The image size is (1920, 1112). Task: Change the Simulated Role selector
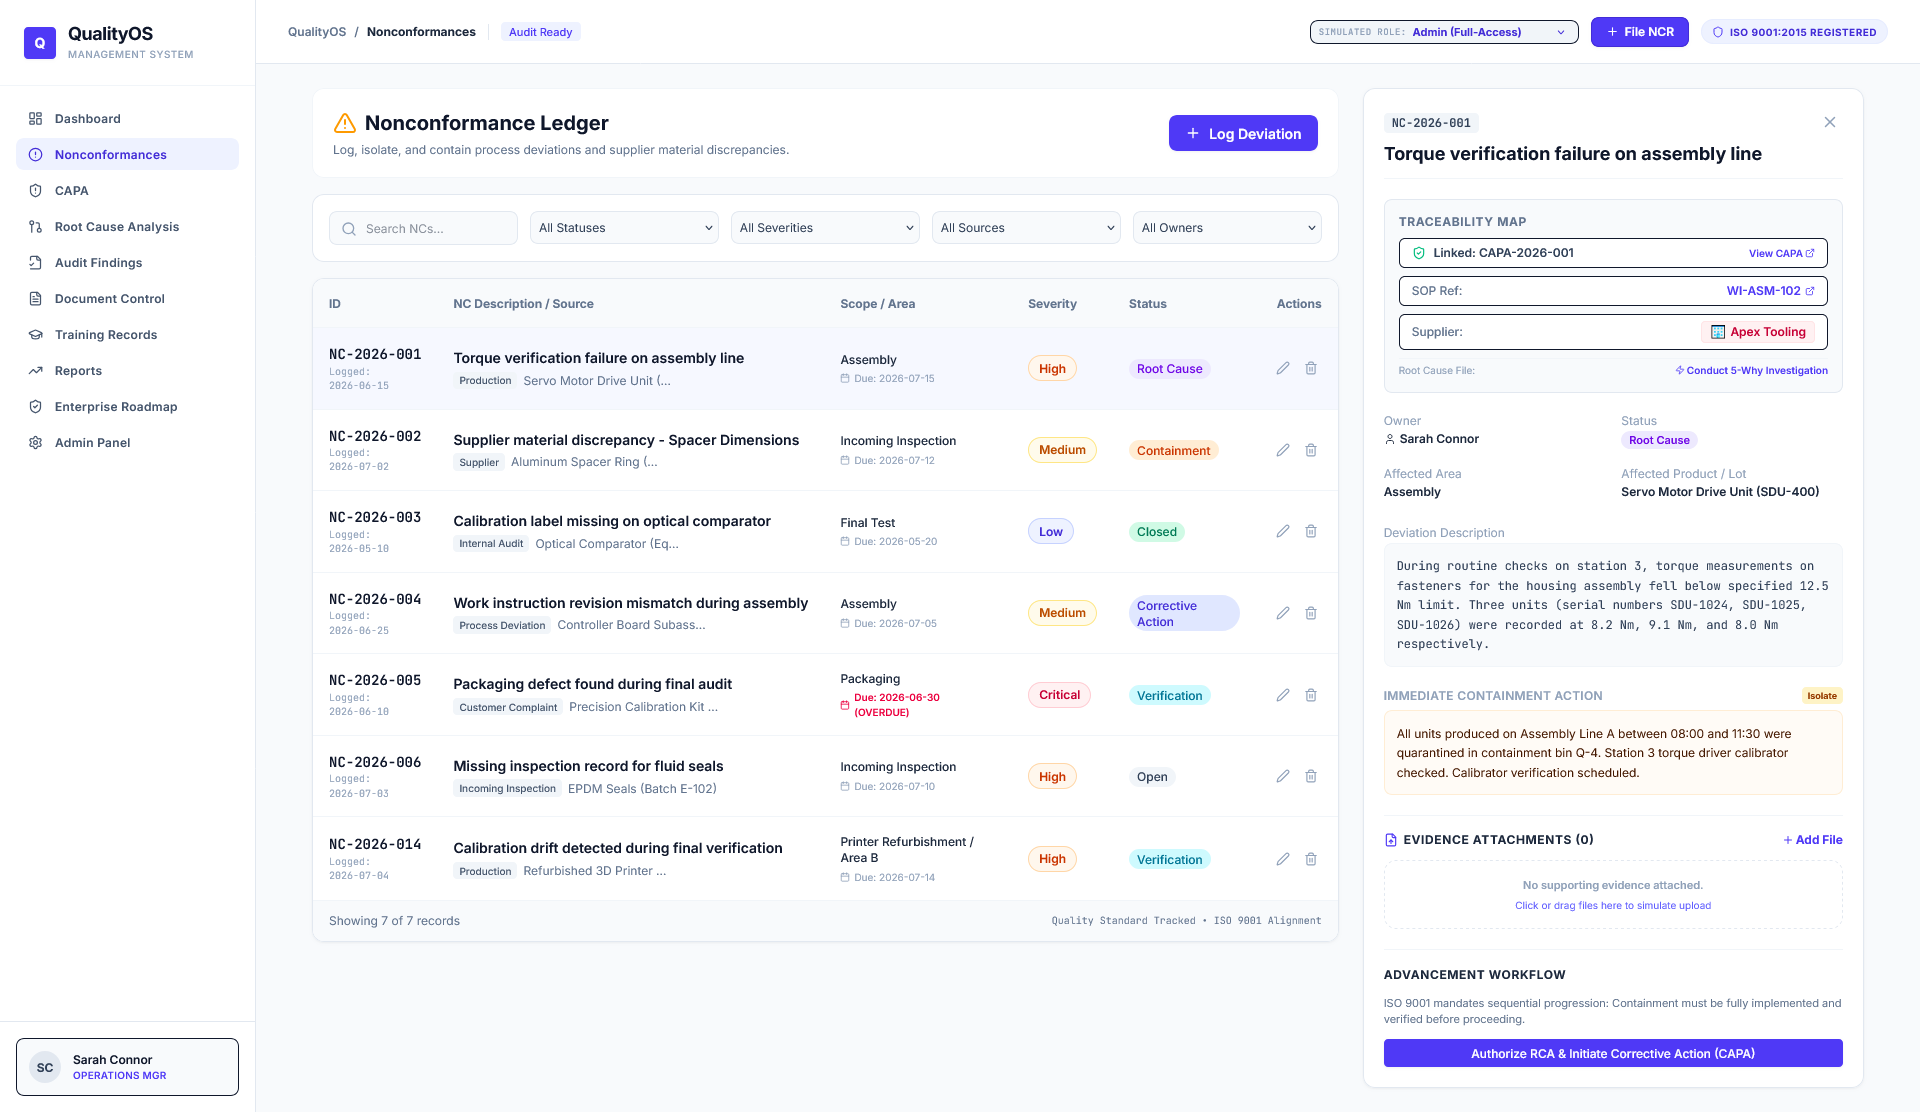tap(1444, 32)
